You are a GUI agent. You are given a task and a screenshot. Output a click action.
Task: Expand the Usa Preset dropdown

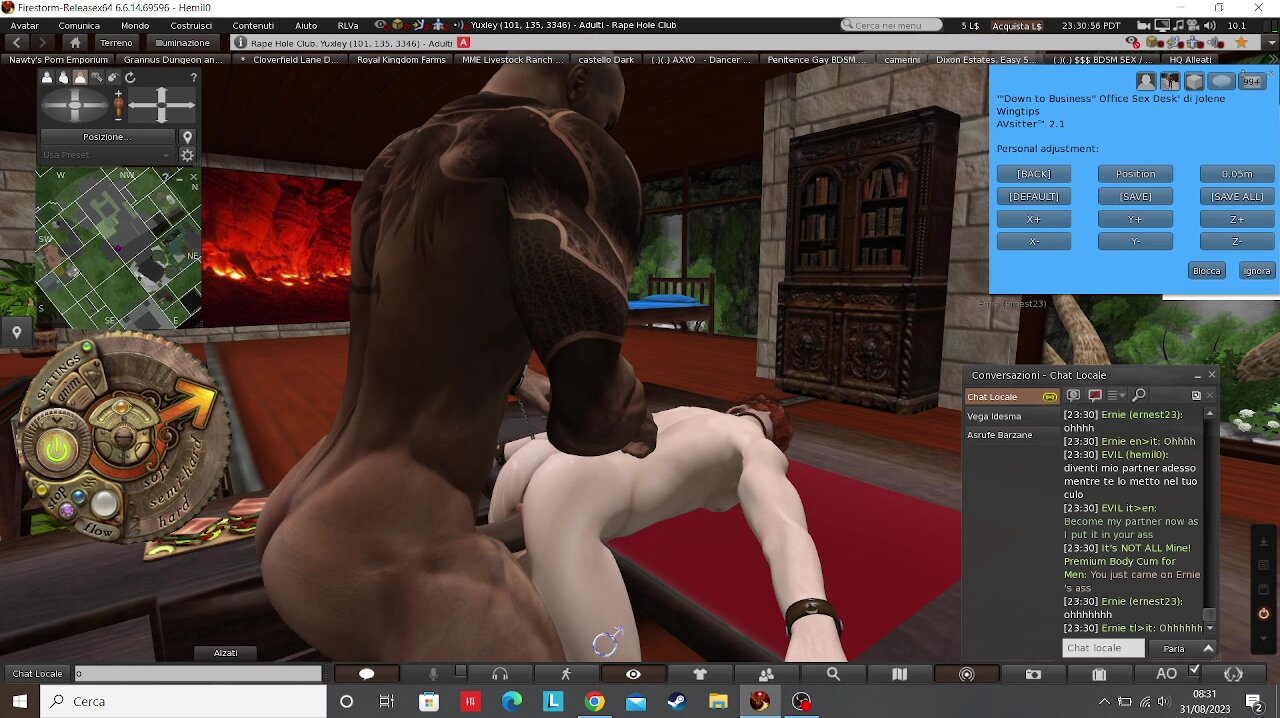click(x=106, y=155)
